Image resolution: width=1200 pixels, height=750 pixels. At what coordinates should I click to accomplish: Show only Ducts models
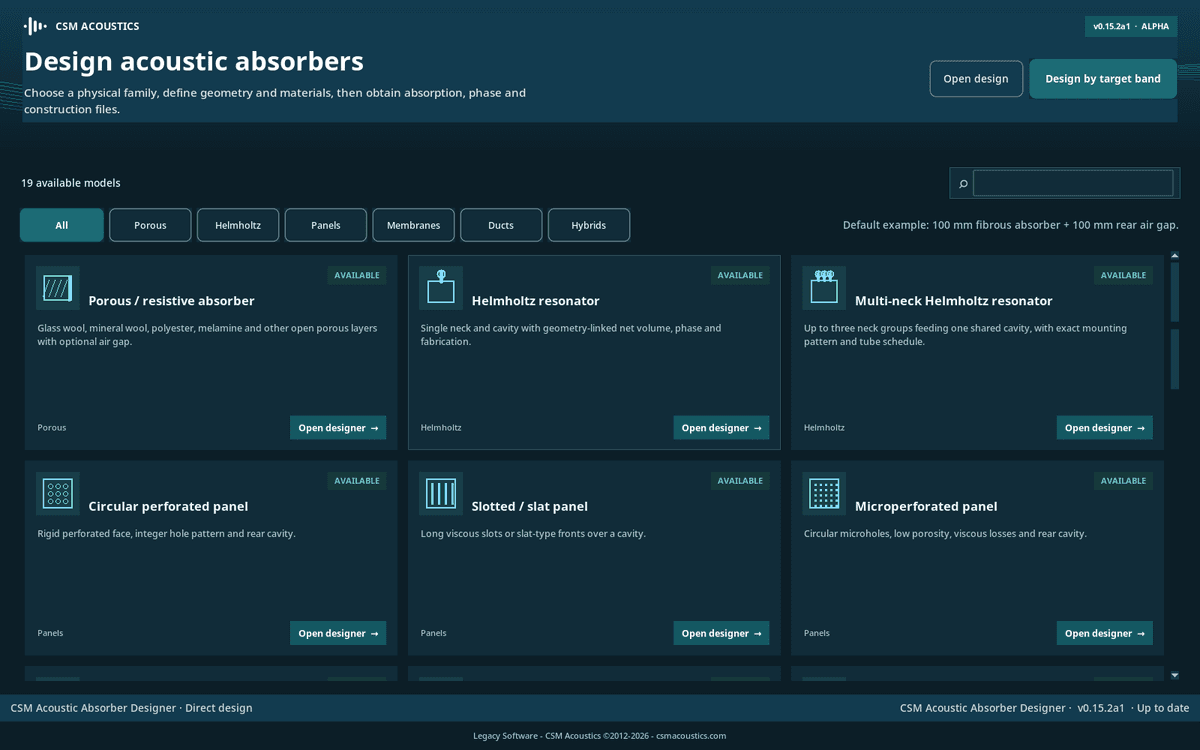point(501,225)
